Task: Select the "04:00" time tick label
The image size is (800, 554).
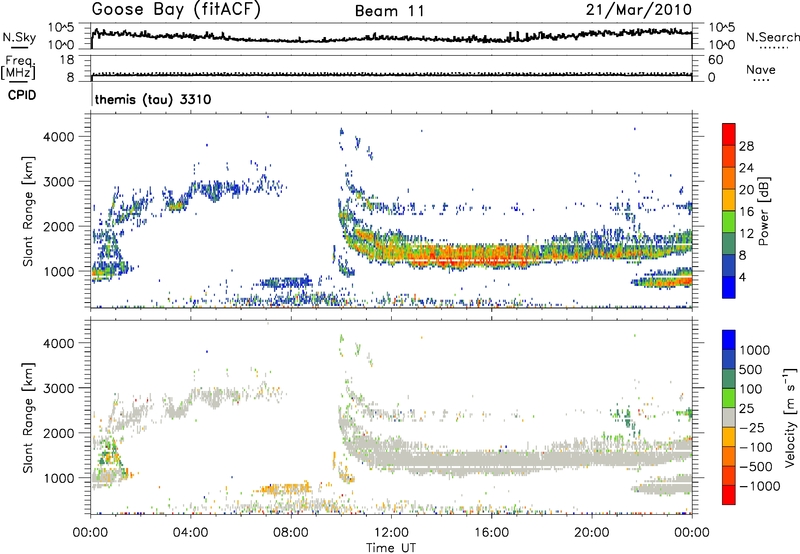Action: pos(190,533)
